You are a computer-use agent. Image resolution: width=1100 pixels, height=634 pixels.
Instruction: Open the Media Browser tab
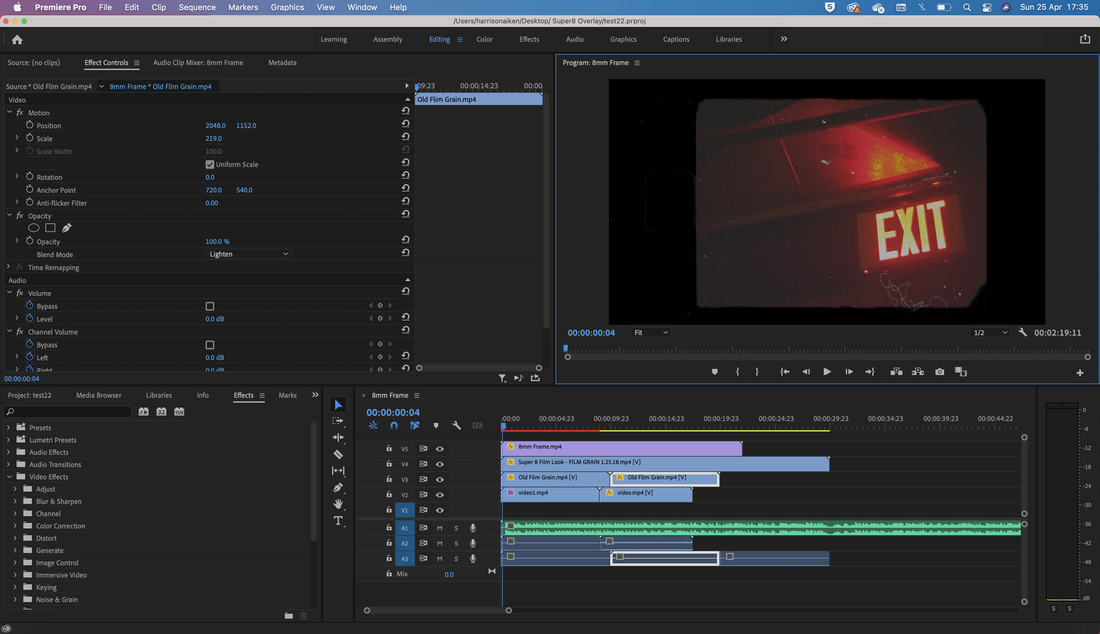(x=98, y=396)
